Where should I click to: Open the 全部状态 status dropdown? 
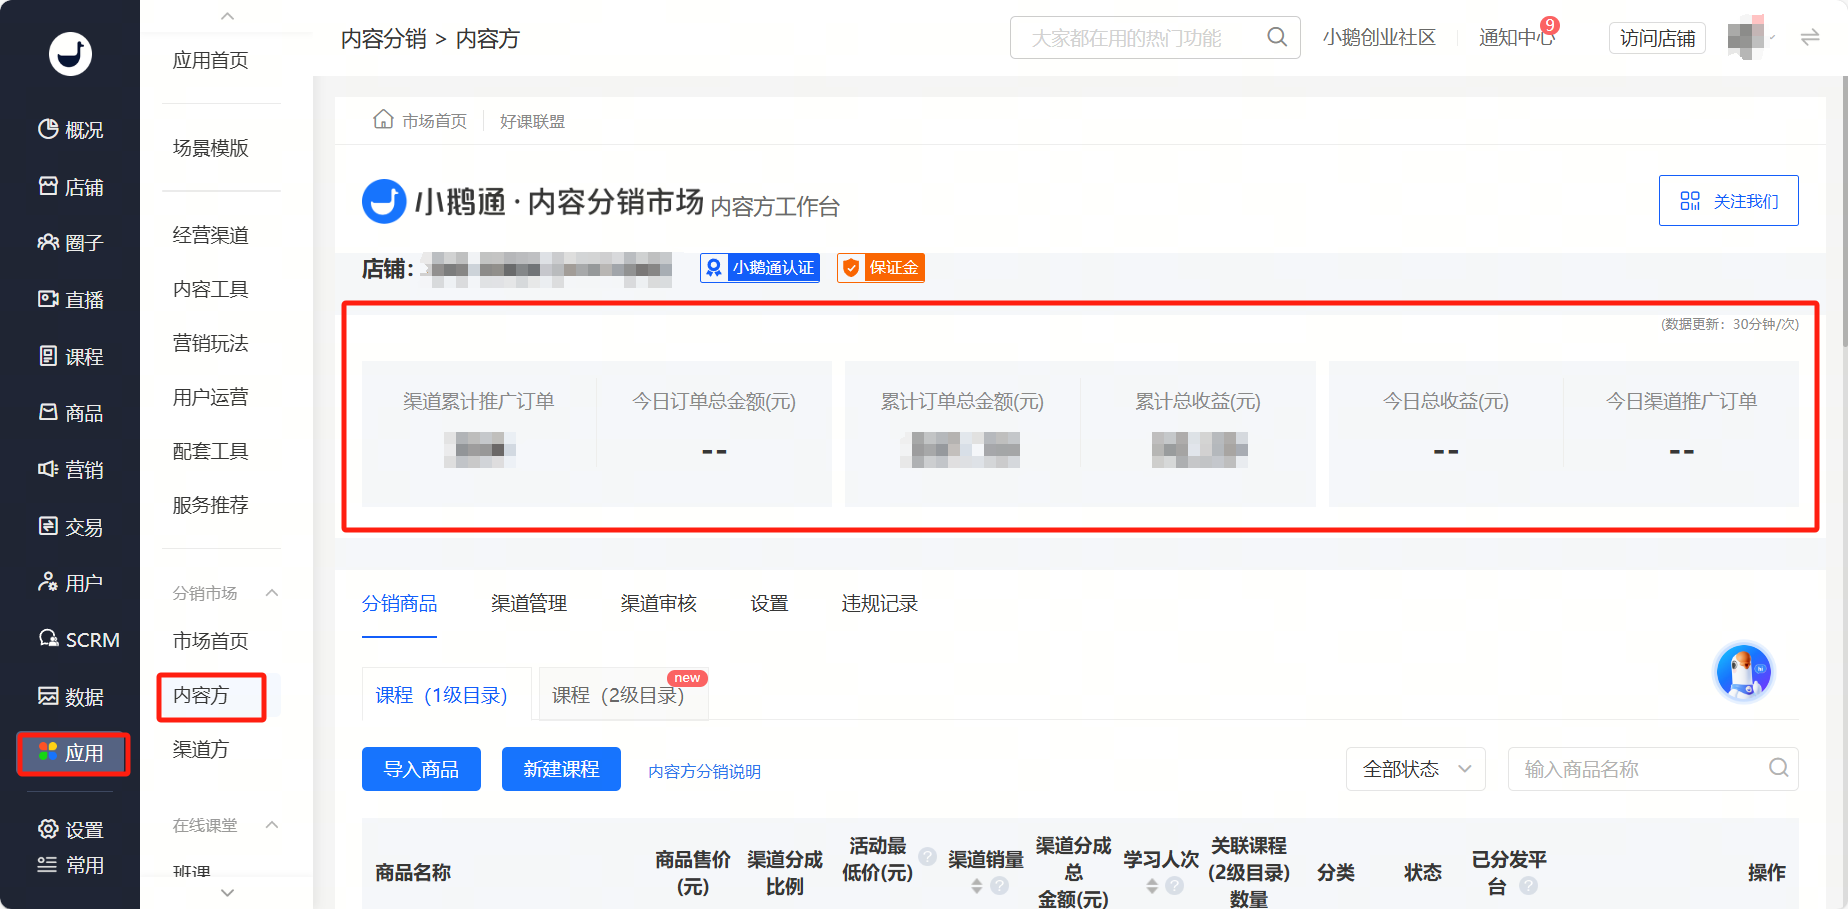(x=1416, y=769)
